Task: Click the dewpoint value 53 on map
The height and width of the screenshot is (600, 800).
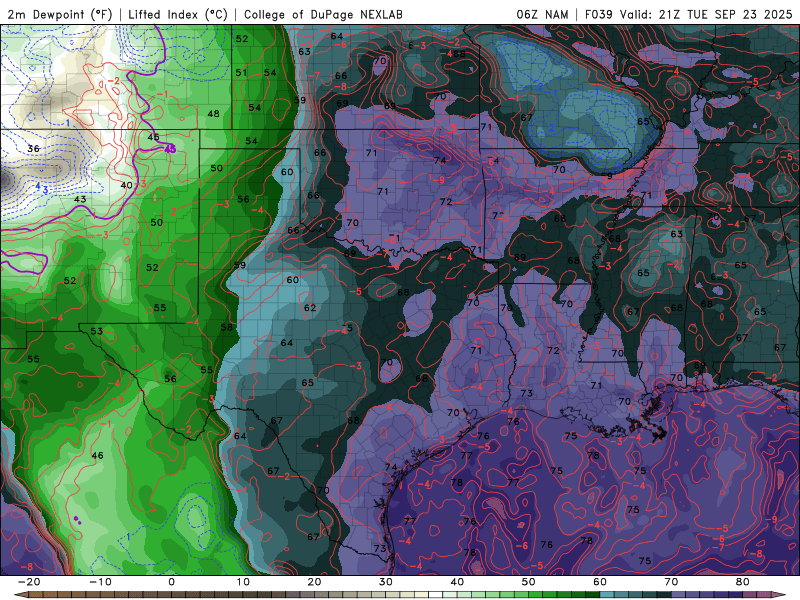Action: [97, 331]
